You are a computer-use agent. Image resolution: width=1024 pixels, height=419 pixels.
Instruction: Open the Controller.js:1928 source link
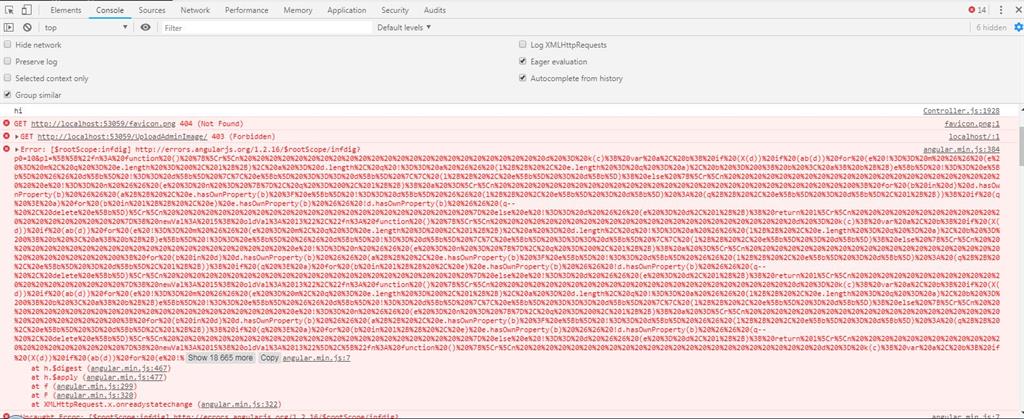[x=961, y=111]
